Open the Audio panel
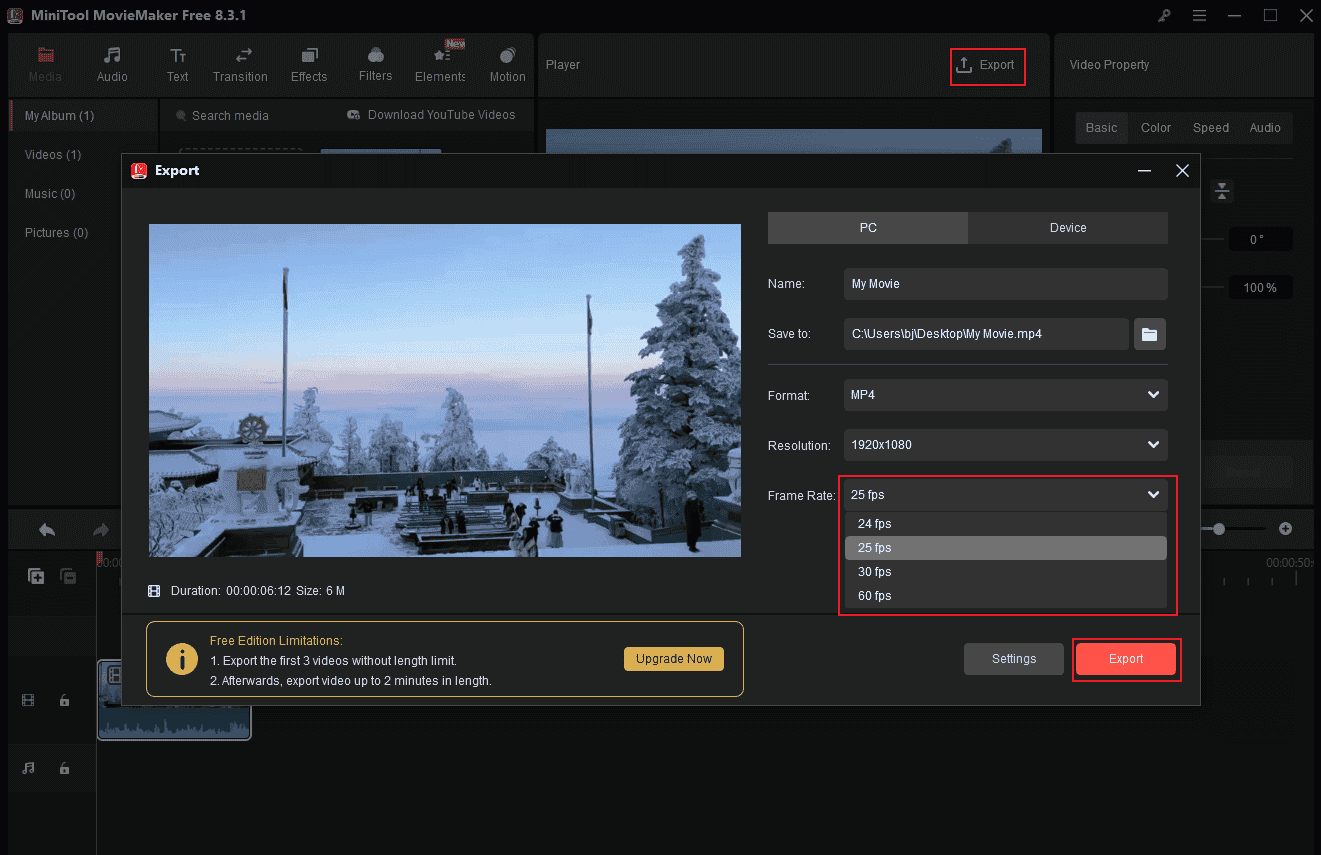The height and width of the screenshot is (855, 1321). coord(112,63)
